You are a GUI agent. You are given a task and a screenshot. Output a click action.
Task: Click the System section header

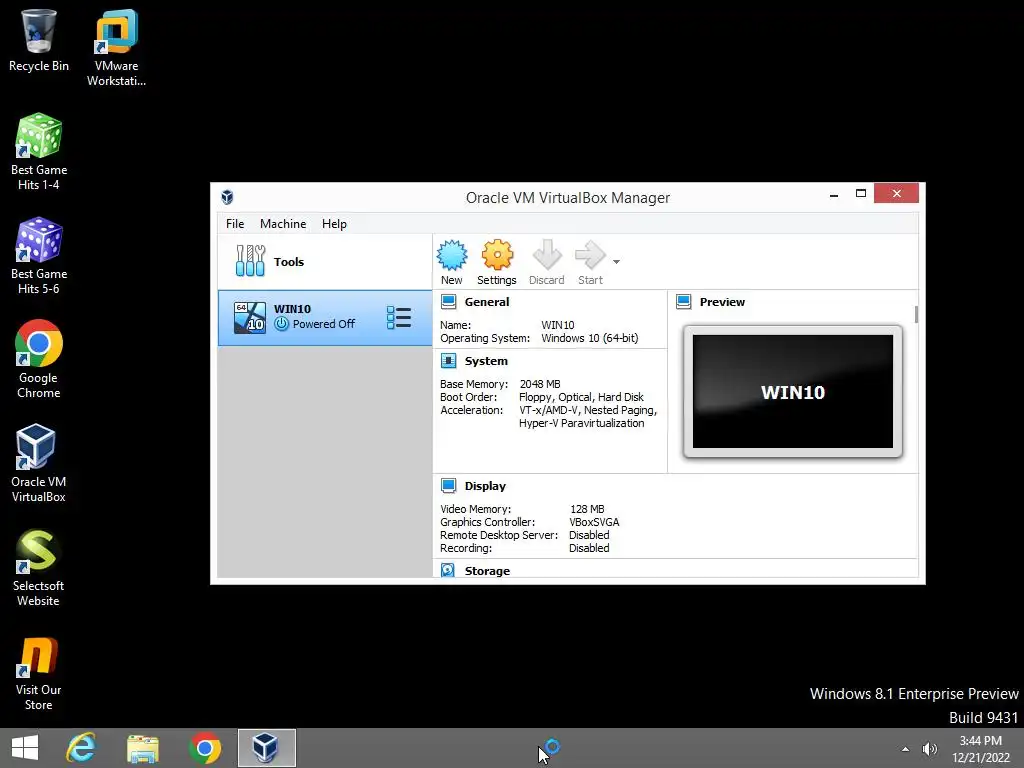[x=486, y=360]
